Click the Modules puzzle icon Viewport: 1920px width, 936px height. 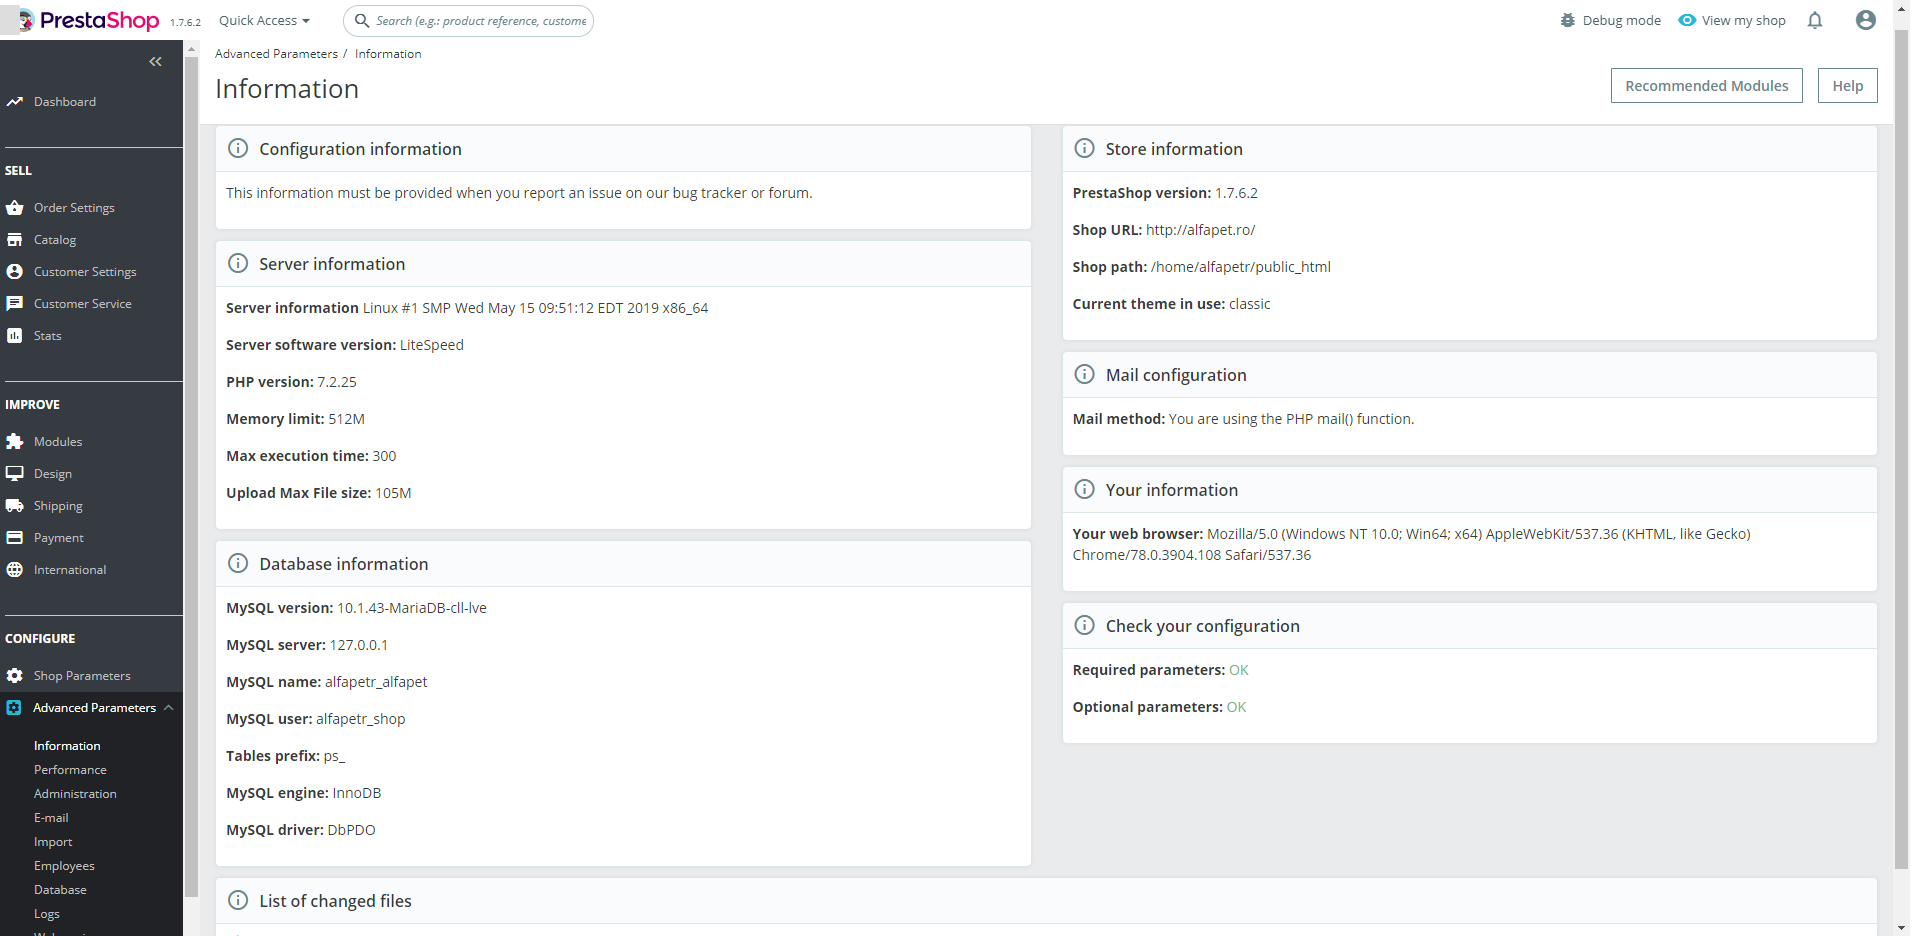(x=15, y=442)
